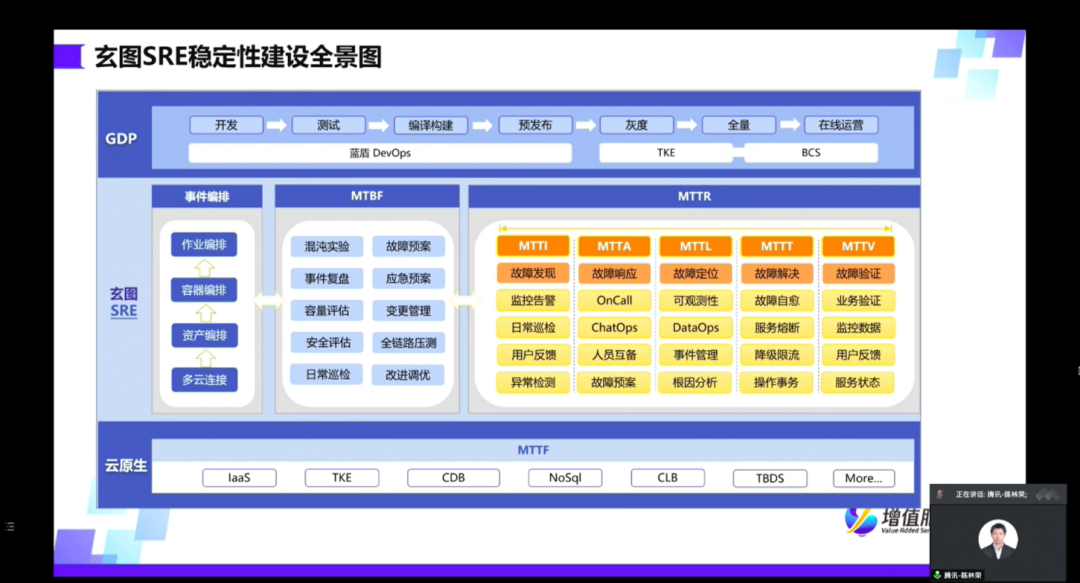Click the More... box
This screenshot has width=1080, height=583.
pos(864,478)
